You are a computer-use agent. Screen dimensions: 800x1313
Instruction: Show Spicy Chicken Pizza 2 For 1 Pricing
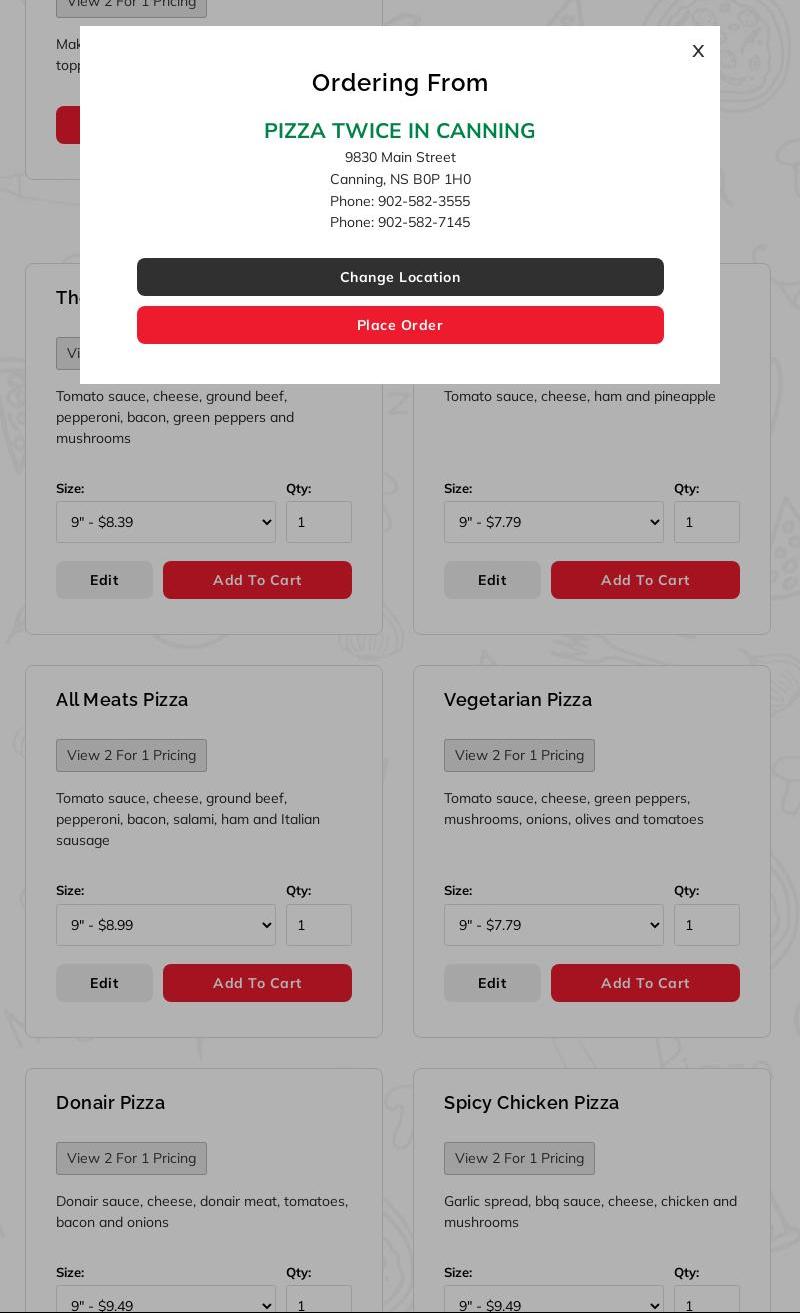[x=519, y=1158]
